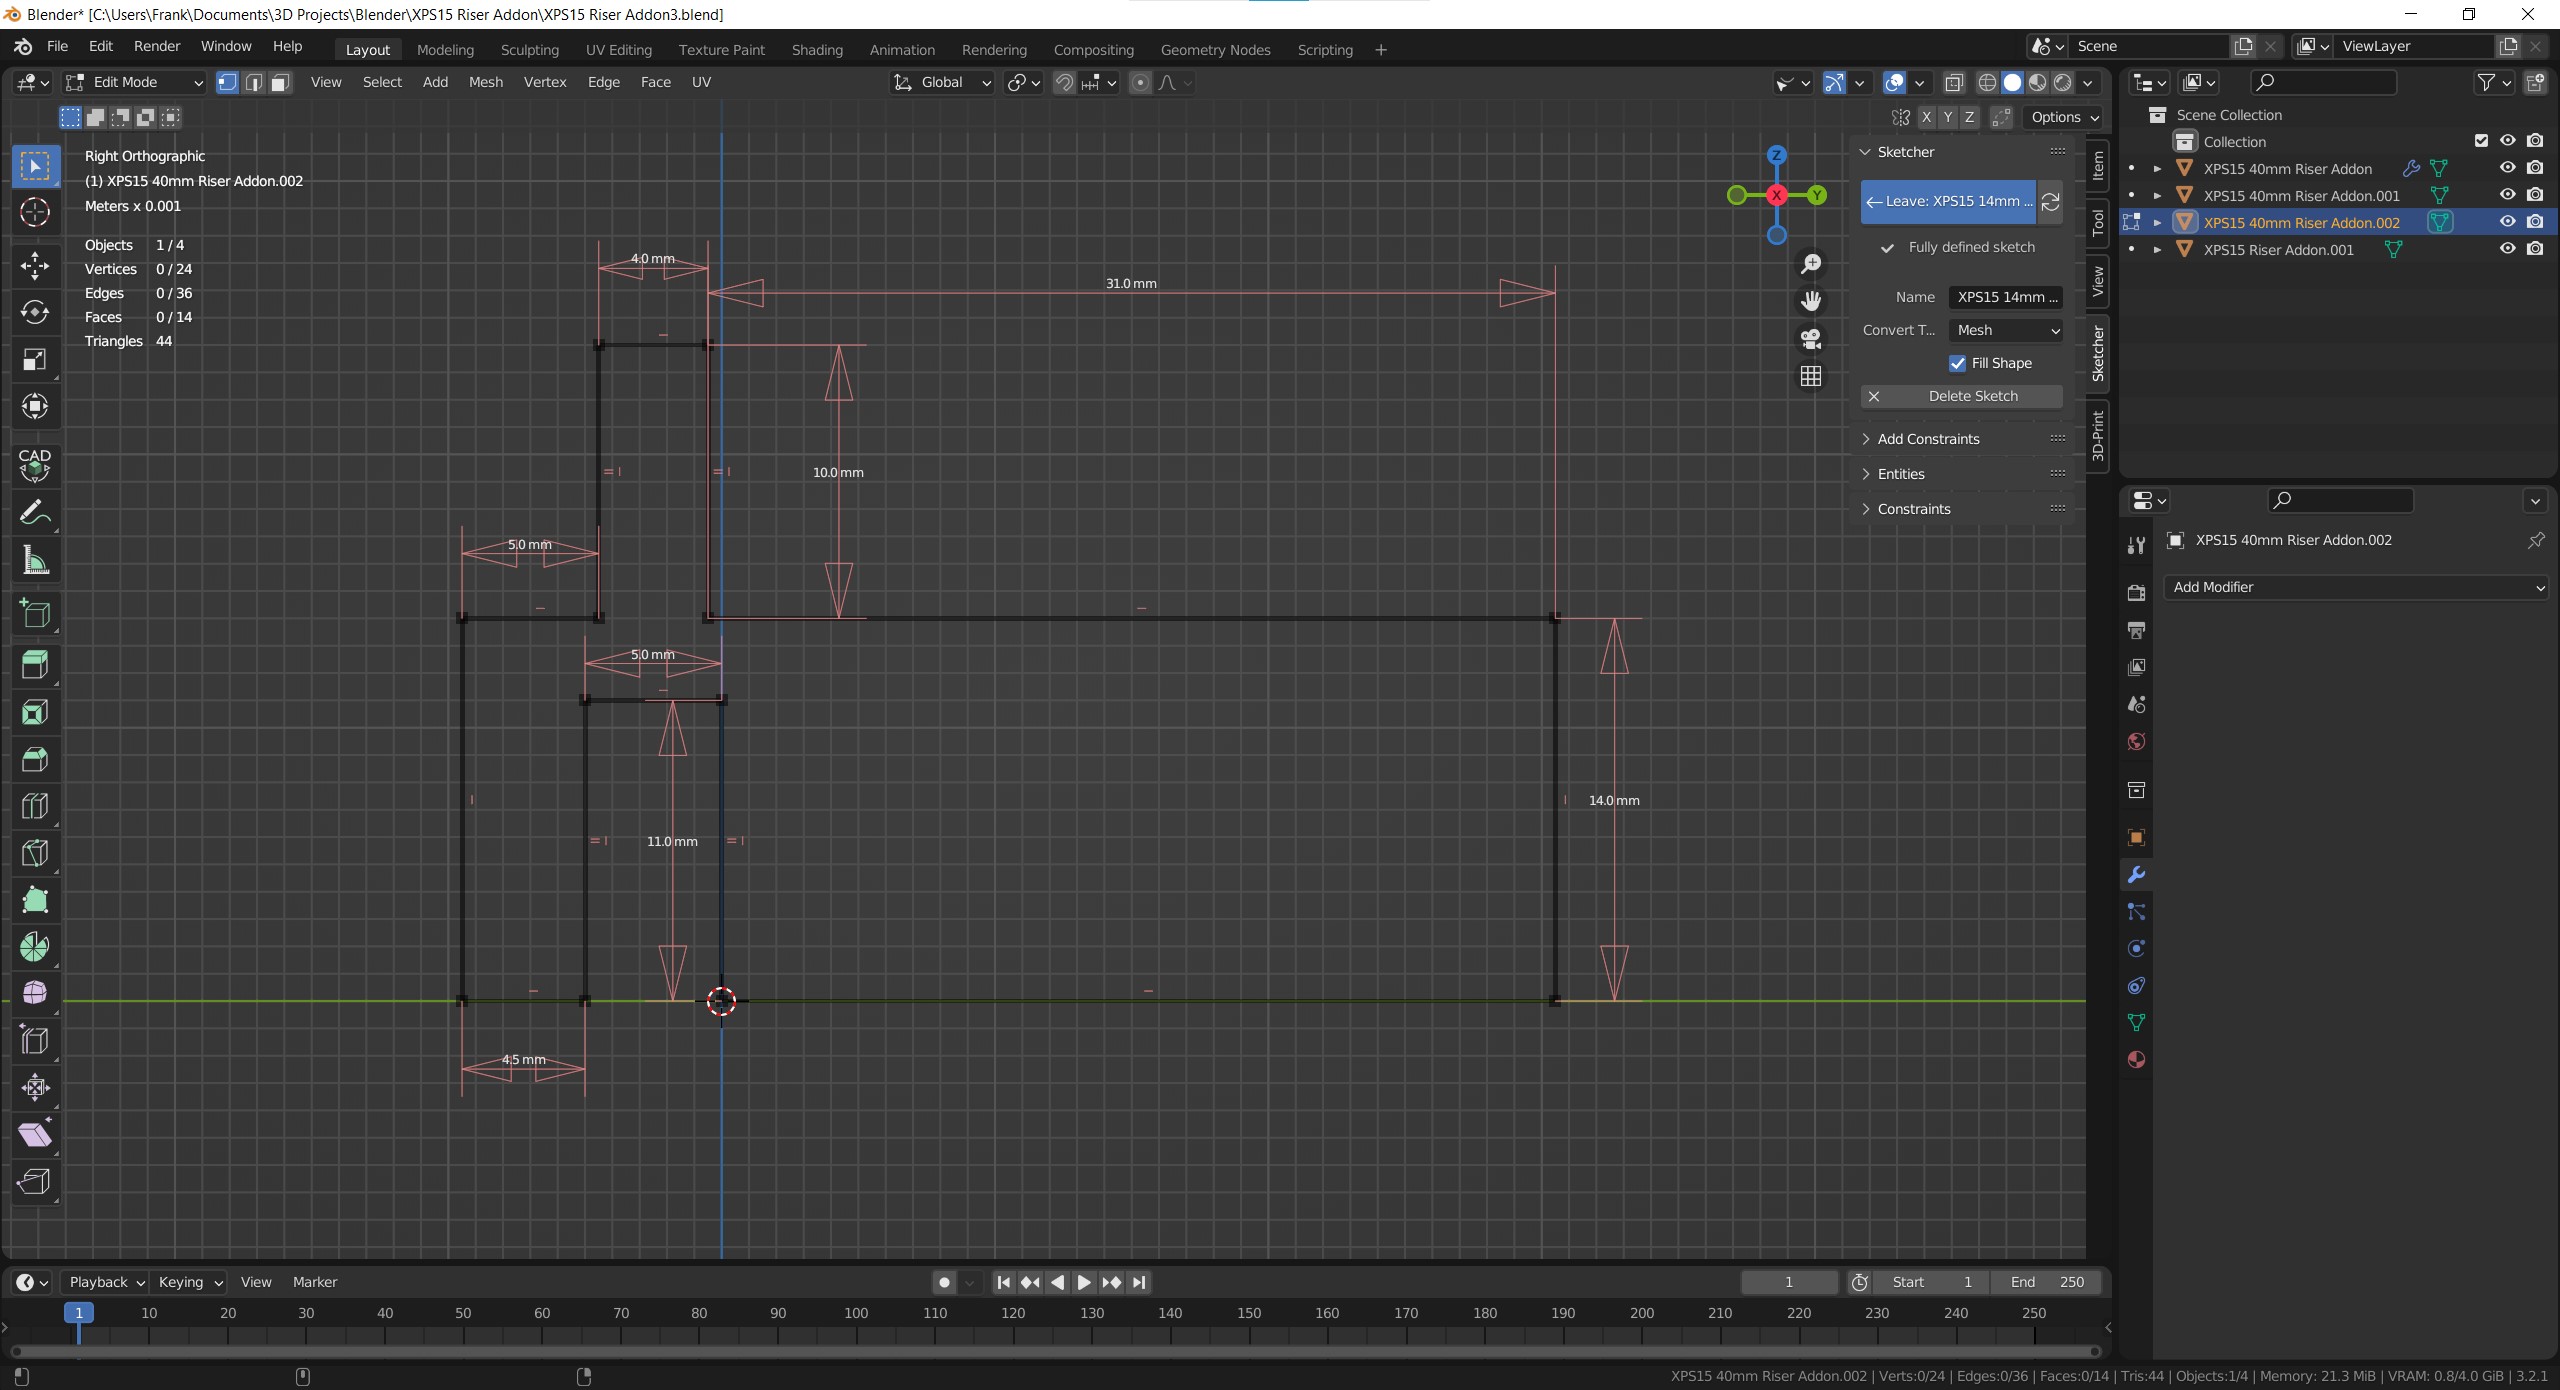Screen dimensions: 2560x1390
Task: Select the Bevel tool
Action: 35,759
